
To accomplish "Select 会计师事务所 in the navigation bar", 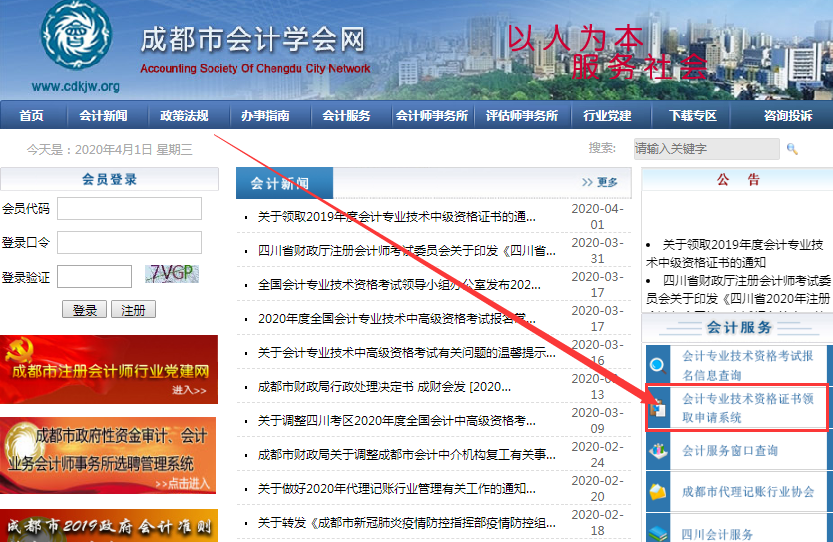I will coord(431,116).
